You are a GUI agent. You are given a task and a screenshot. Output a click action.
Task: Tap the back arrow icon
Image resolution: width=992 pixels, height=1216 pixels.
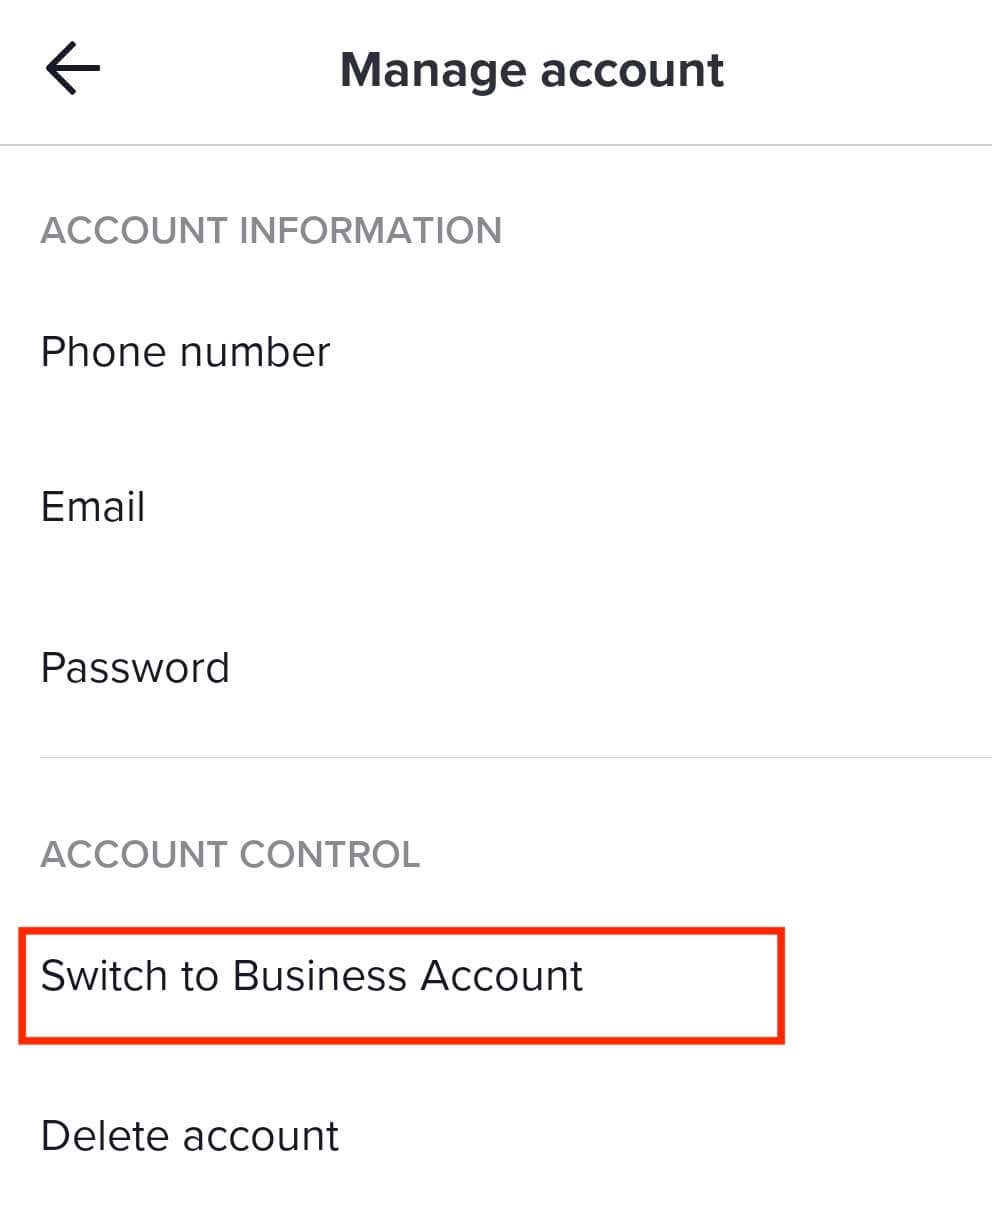click(x=72, y=70)
